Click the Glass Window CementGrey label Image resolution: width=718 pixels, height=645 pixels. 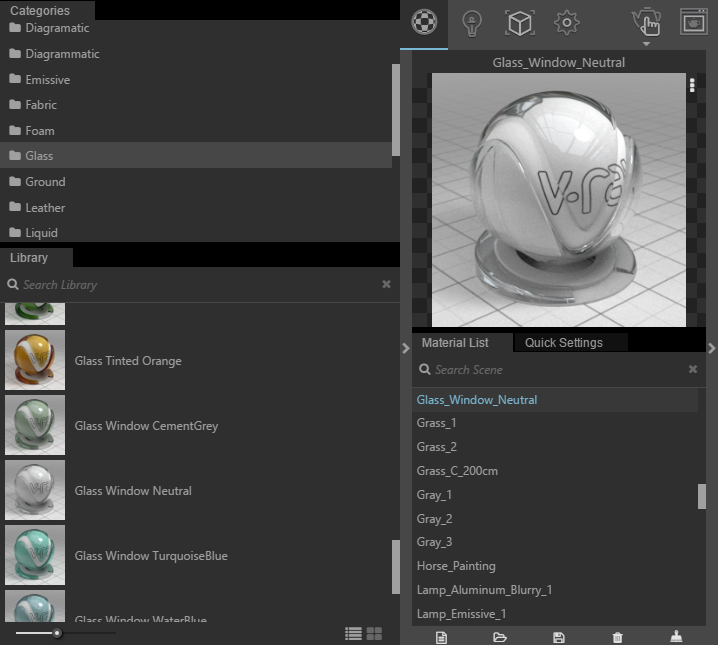[x=147, y=426]
